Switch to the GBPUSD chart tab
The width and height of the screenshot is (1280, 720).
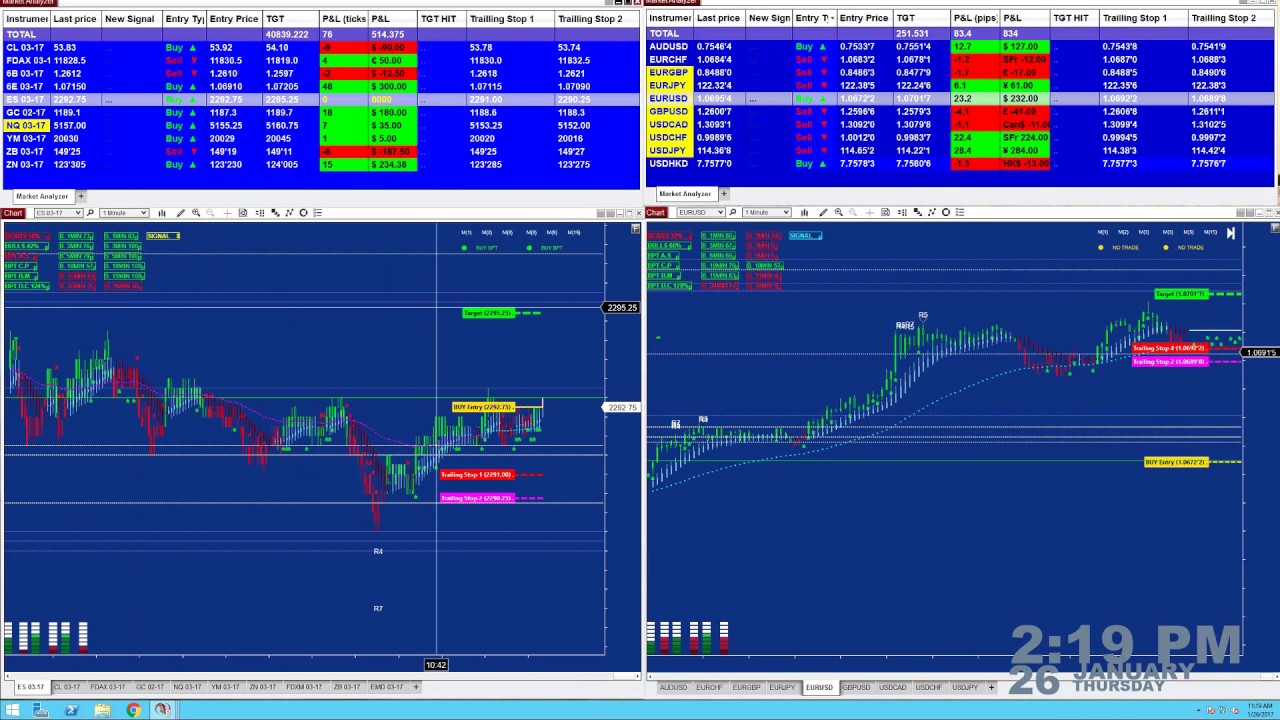point(855,687)
